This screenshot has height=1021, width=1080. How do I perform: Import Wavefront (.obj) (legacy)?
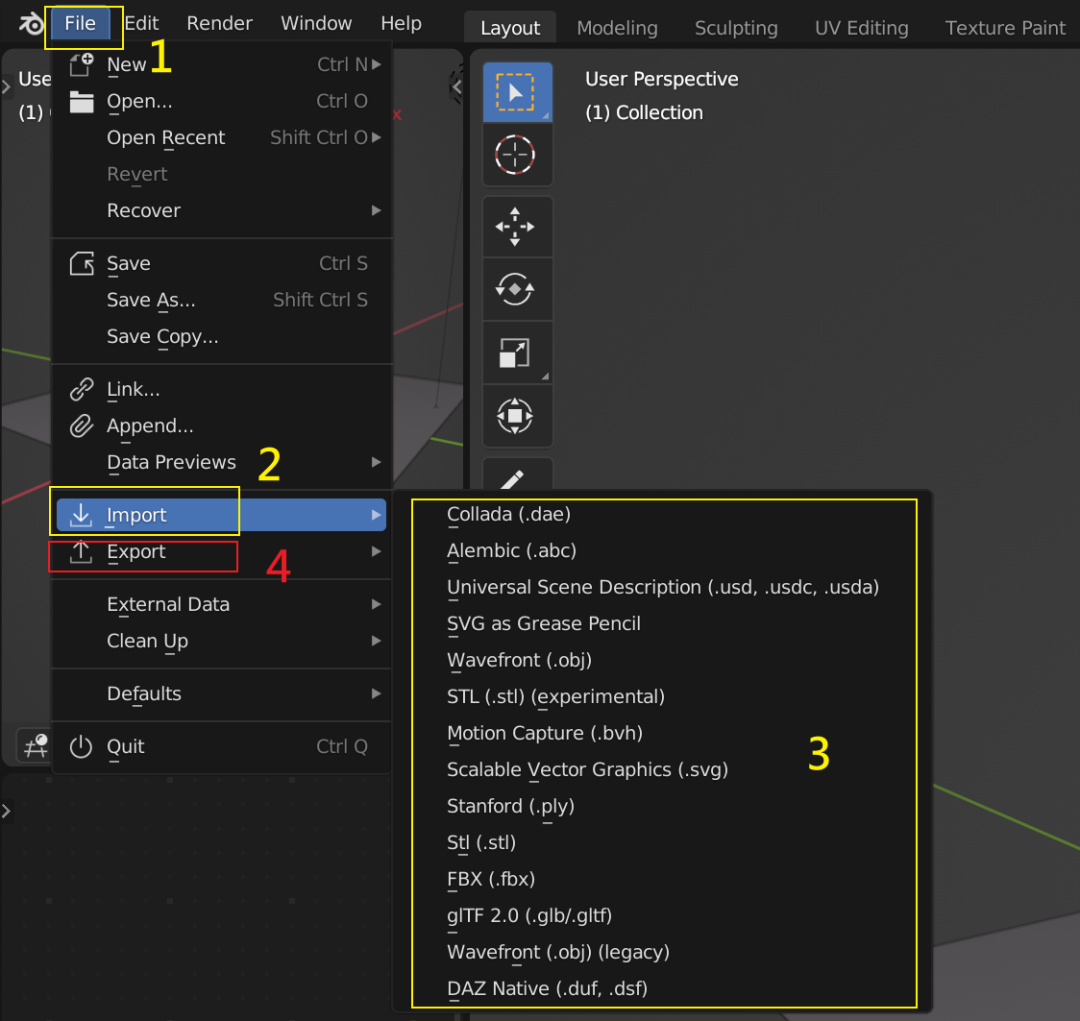tap(665, 952)
